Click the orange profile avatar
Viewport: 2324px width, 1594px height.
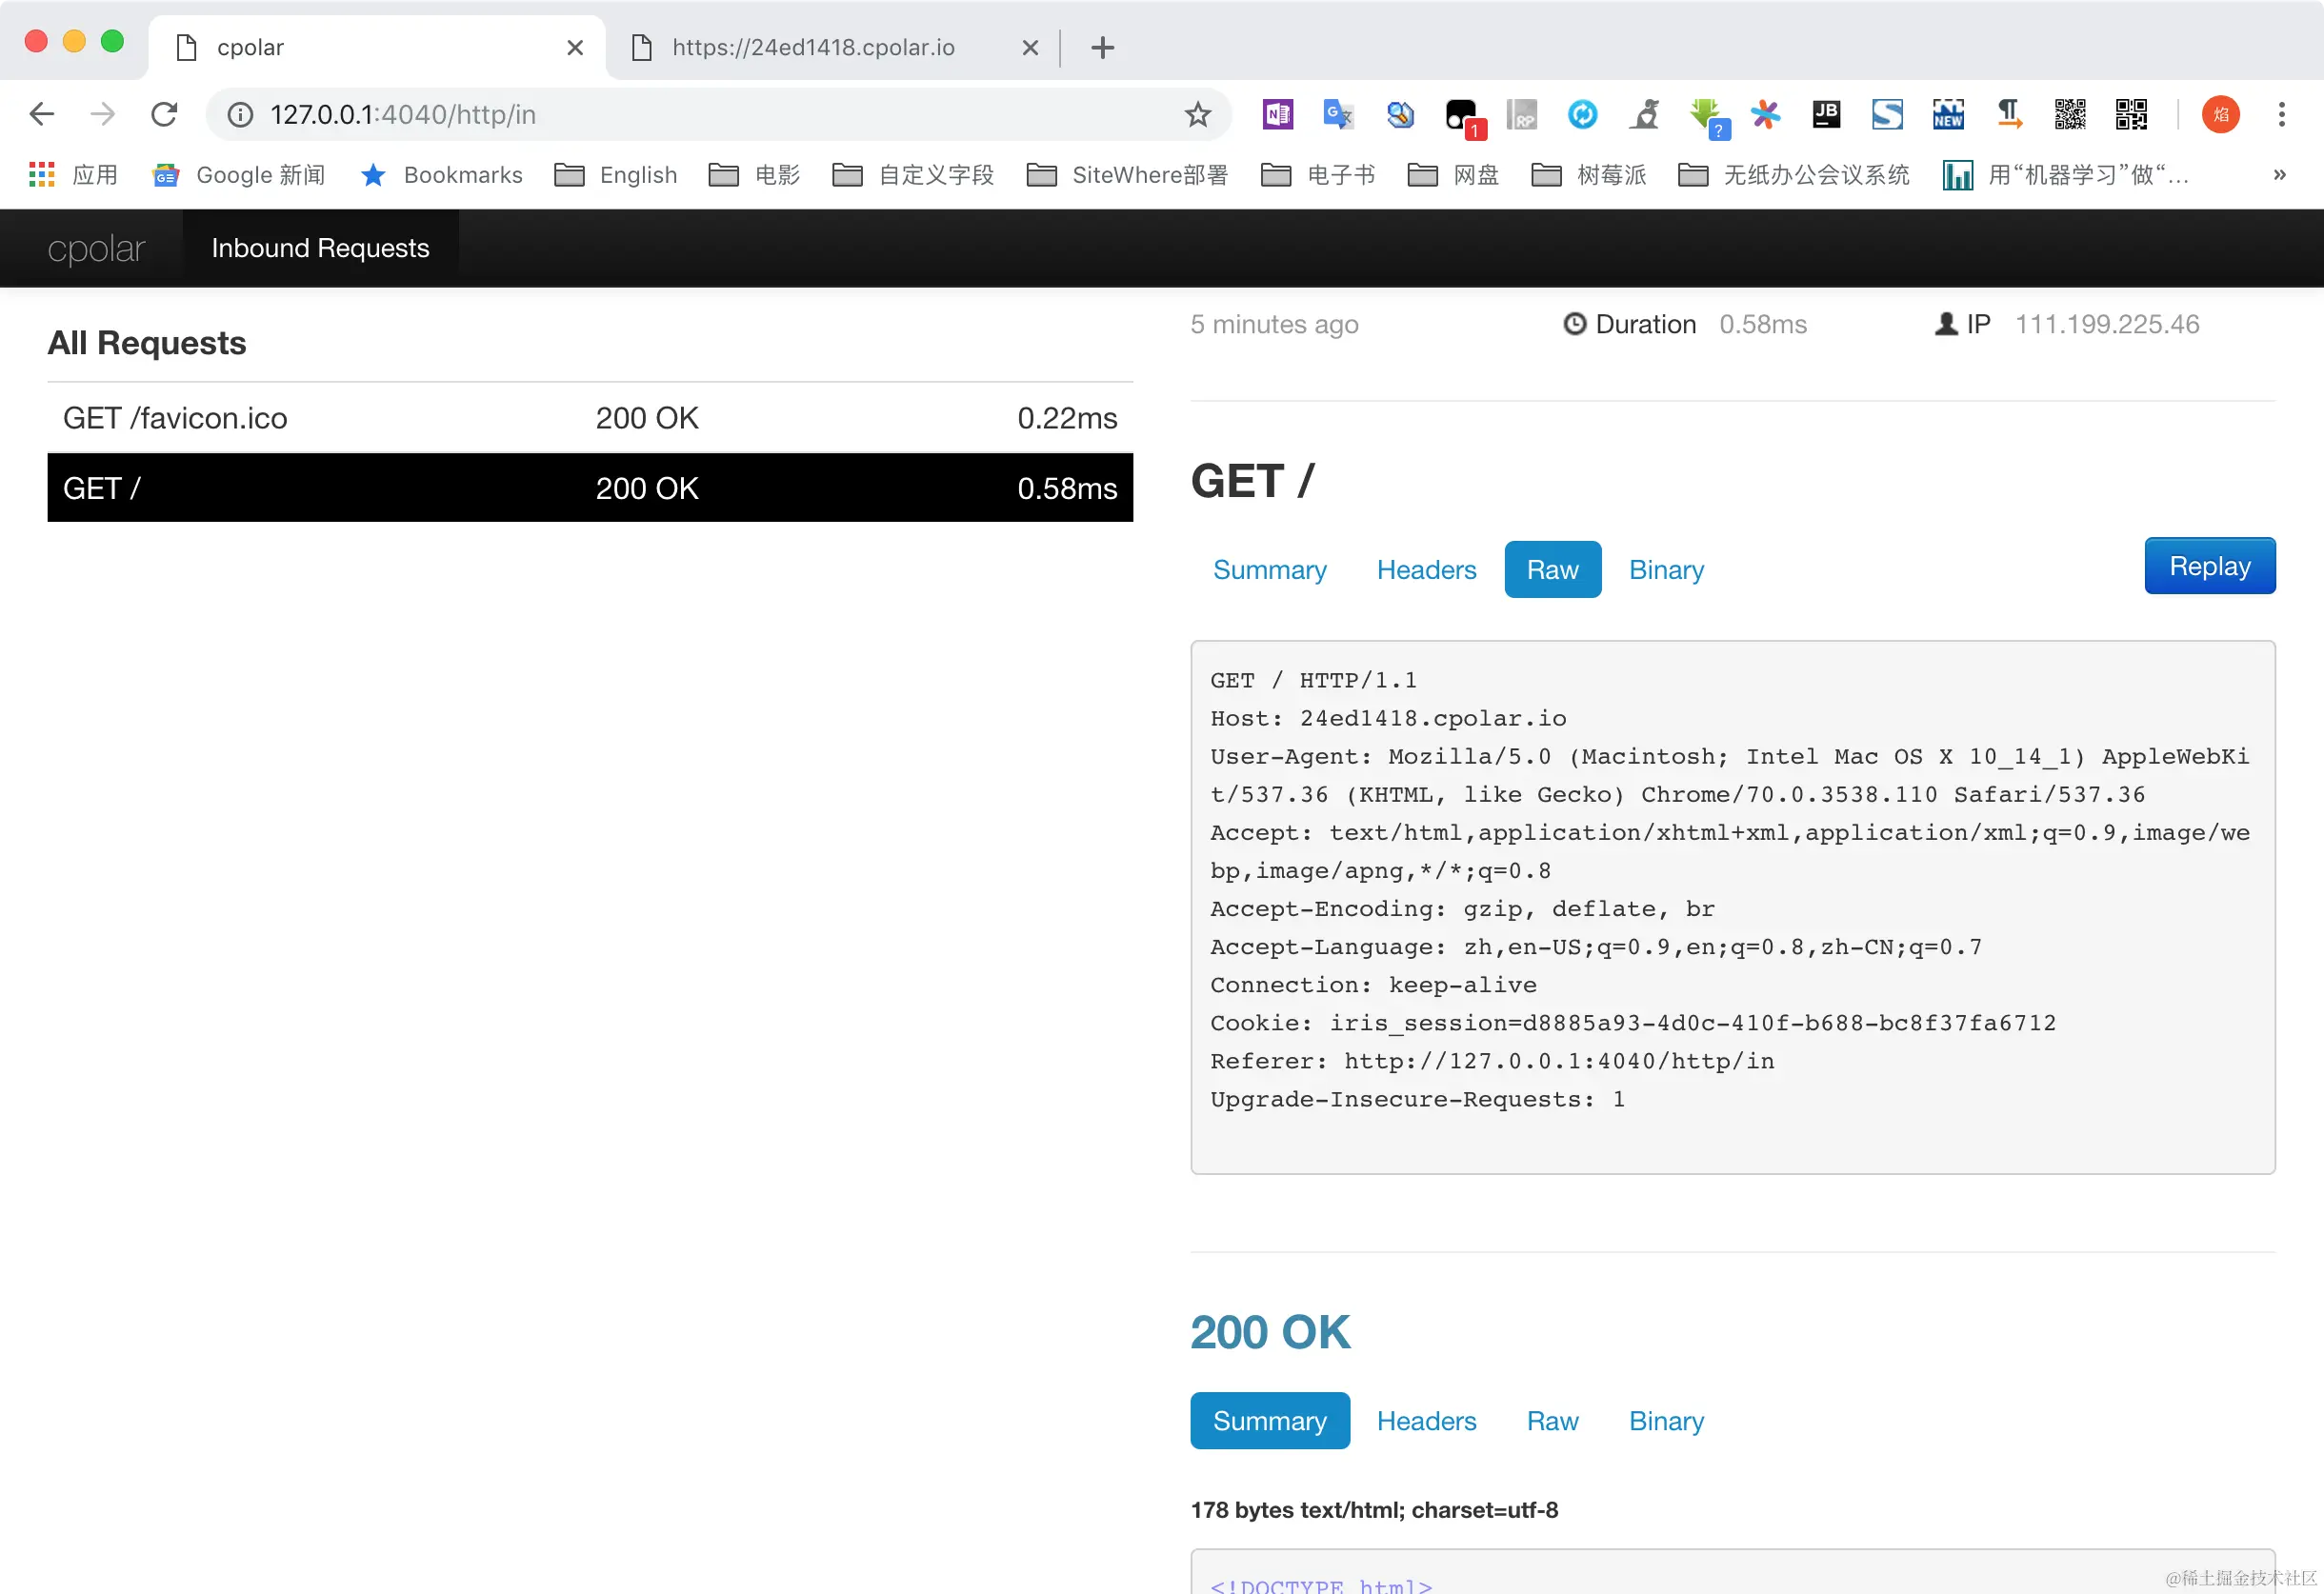click(2220, 115)
